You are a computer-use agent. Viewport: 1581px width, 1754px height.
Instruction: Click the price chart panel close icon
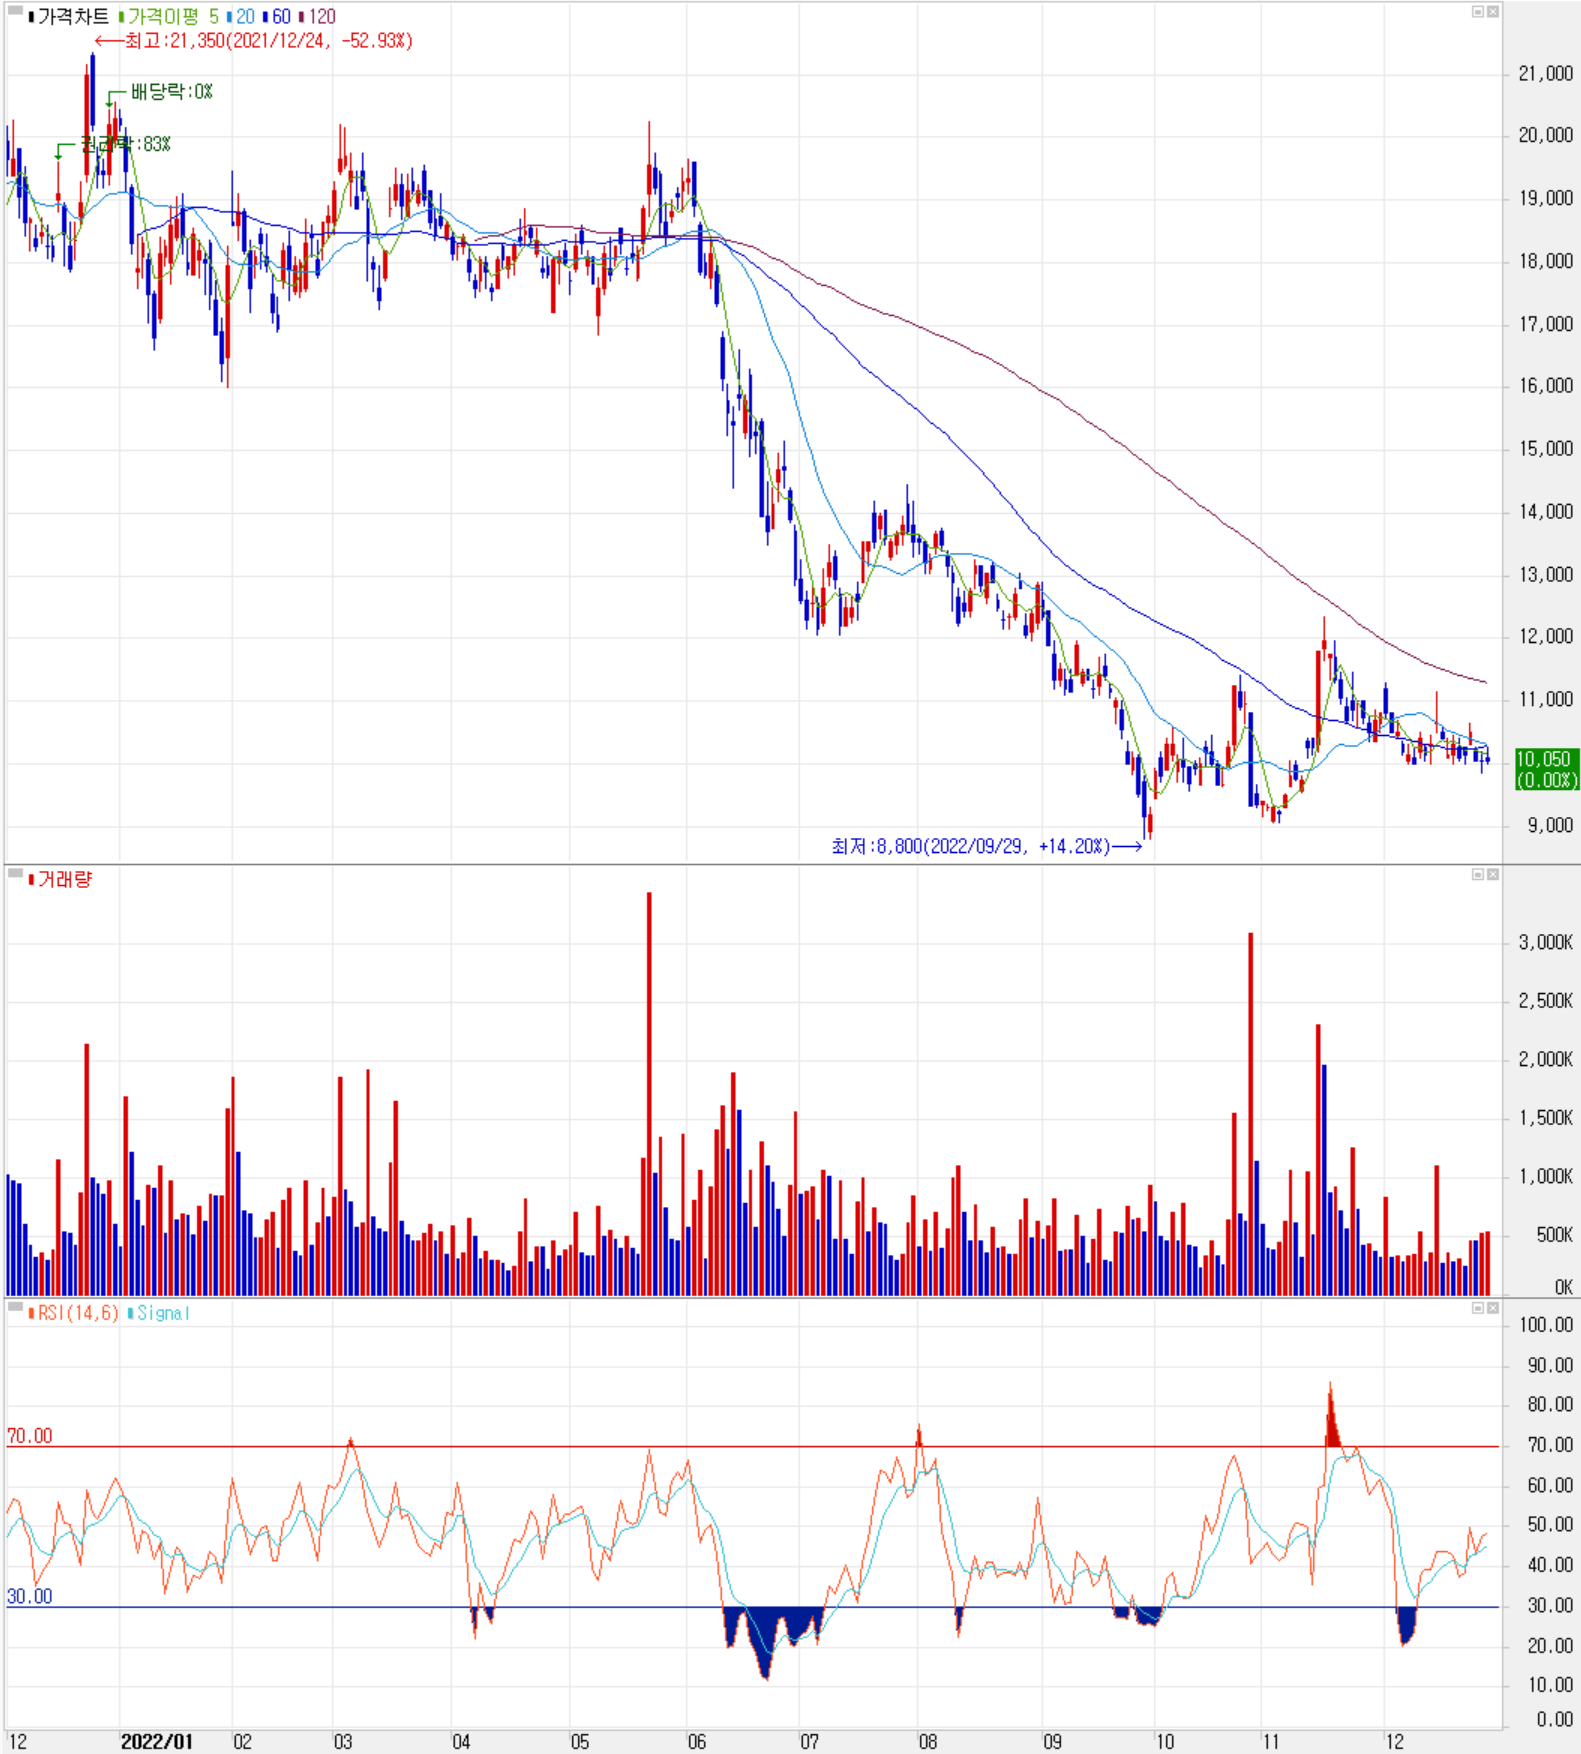(x=1492, y=12)
